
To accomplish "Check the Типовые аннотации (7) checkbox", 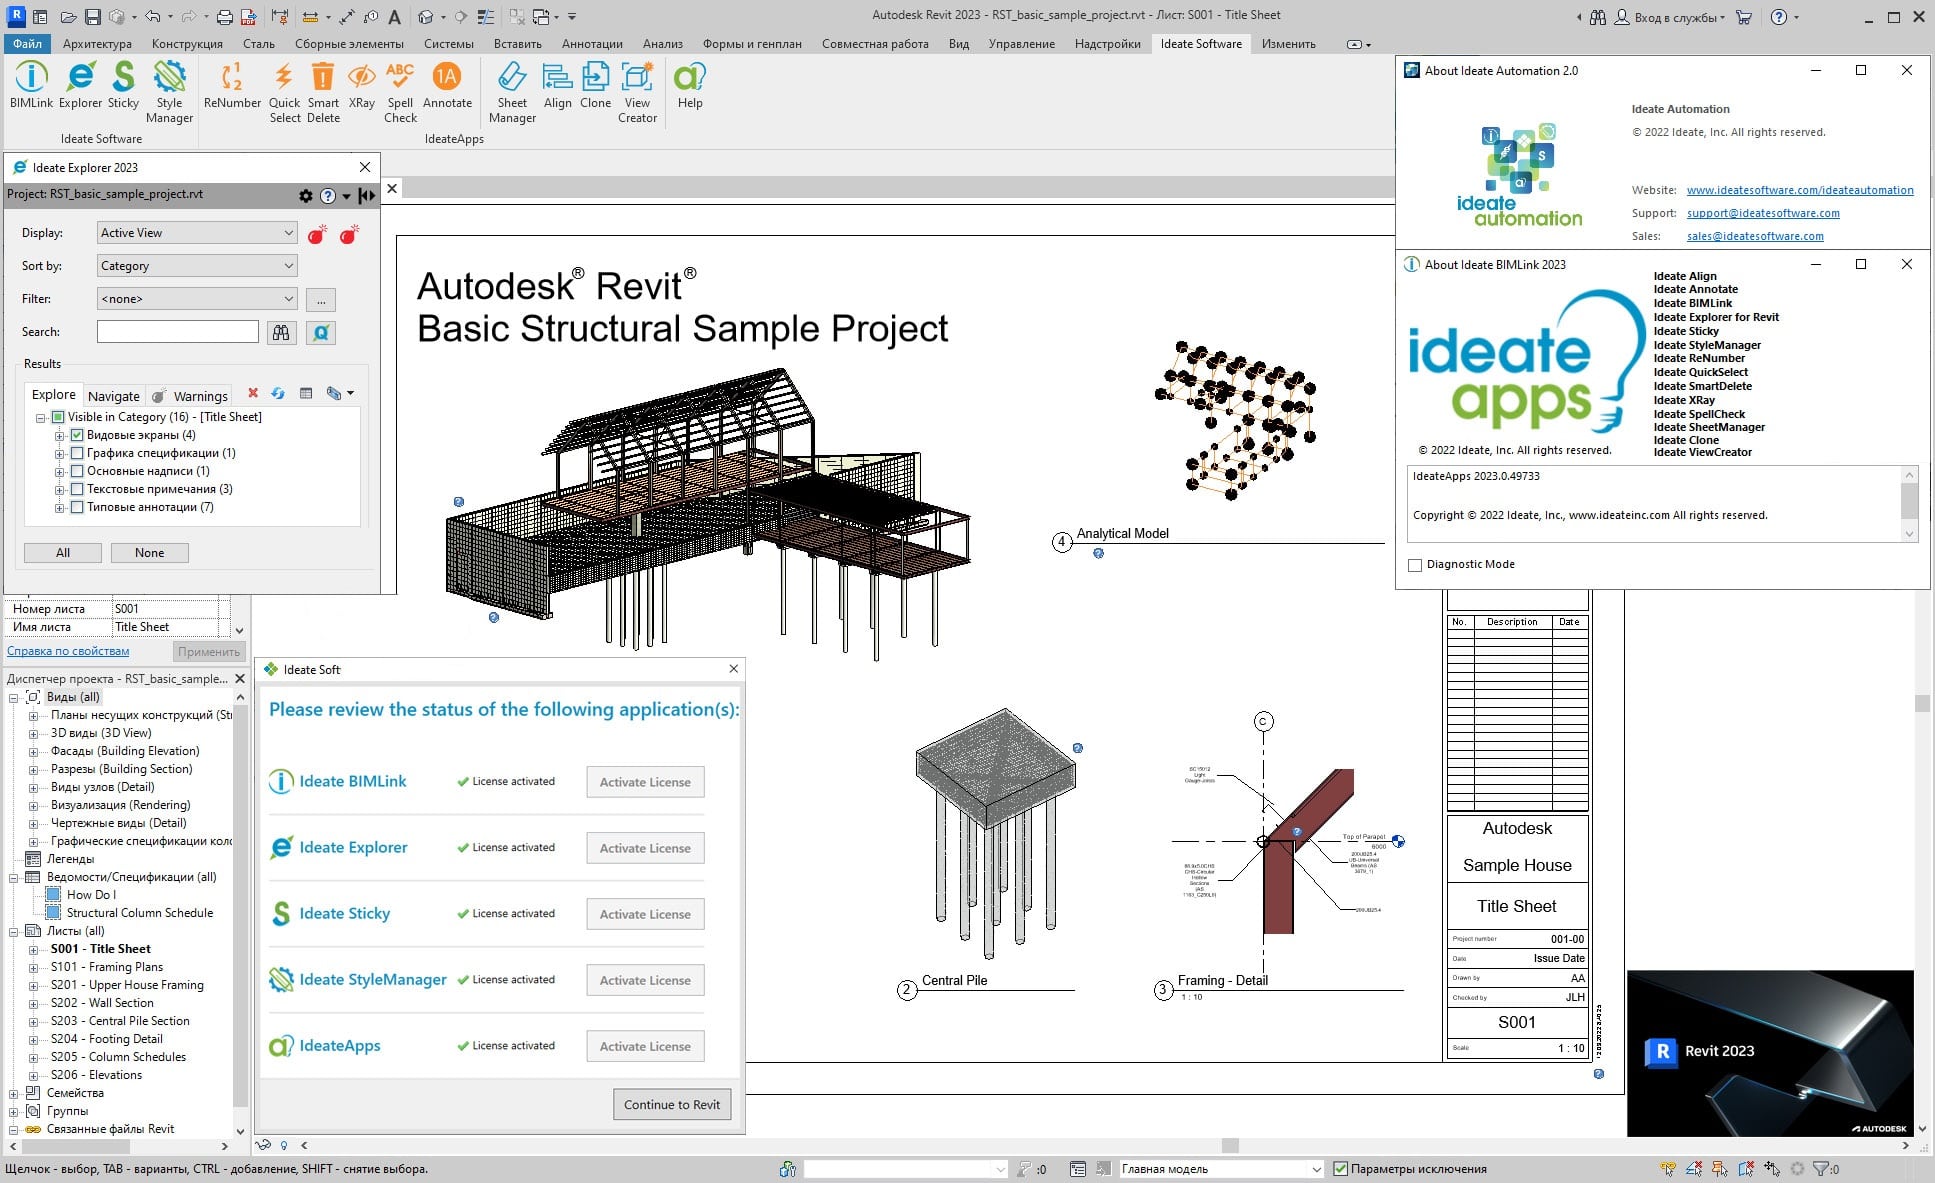I will tap(77, 507).
